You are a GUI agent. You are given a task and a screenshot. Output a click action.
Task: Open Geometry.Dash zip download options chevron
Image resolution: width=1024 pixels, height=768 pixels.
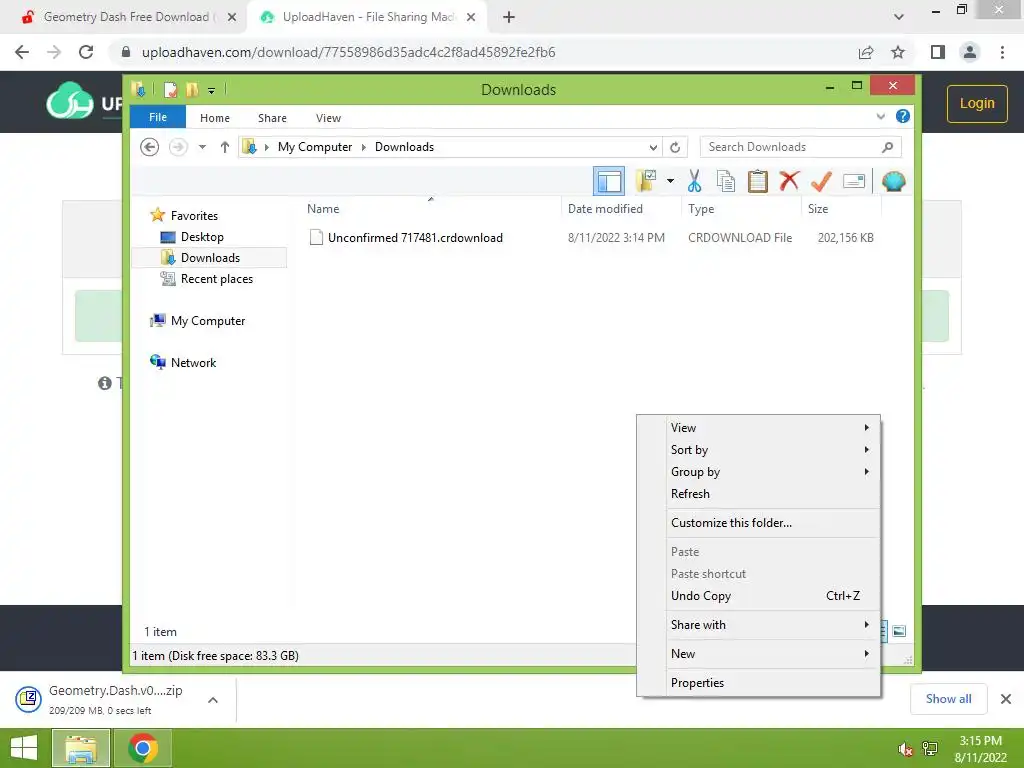(x=213, y=700)
